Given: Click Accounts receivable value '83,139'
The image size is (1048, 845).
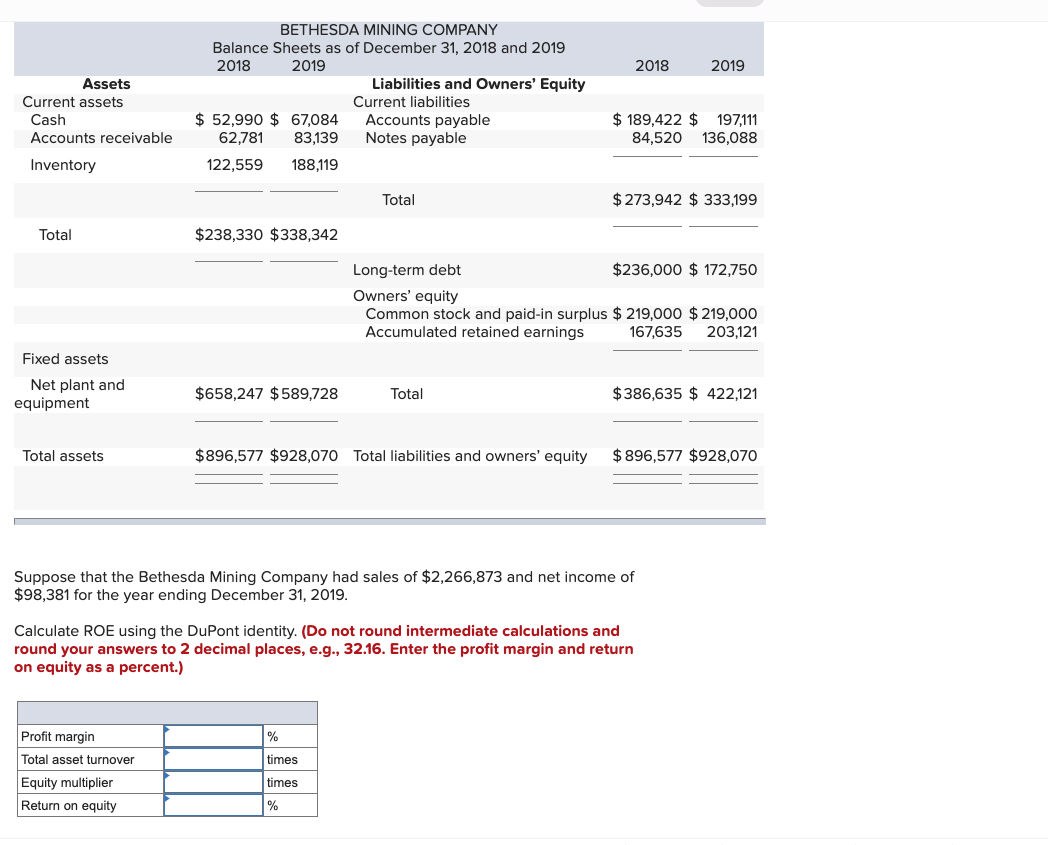Looking at the screenshot, I should click(x=315, y=138).
